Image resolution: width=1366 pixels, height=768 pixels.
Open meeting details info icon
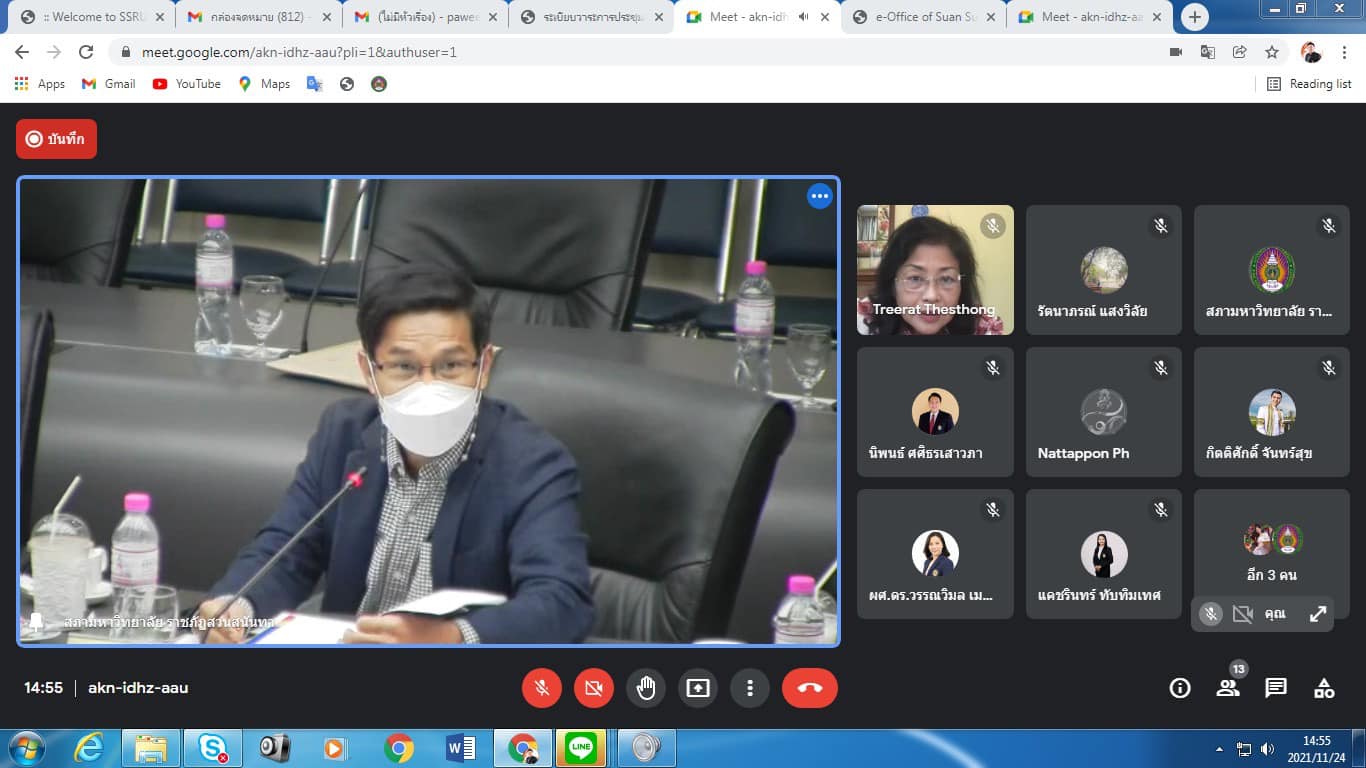[x=1180, y=688]
